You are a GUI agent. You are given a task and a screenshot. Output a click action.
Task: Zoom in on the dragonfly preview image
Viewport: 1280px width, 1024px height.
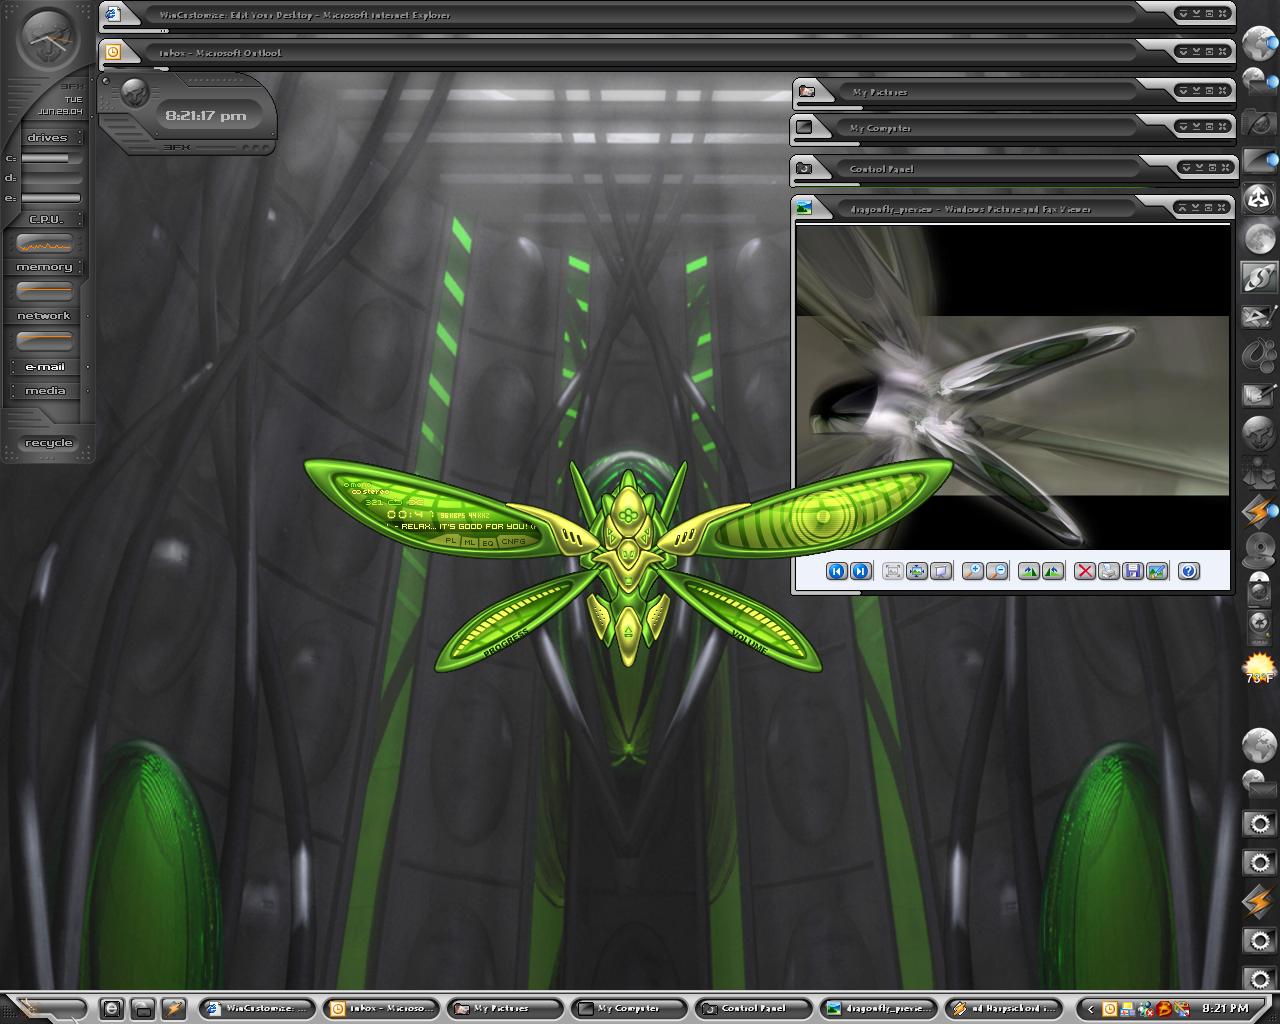tap(973, 571)
